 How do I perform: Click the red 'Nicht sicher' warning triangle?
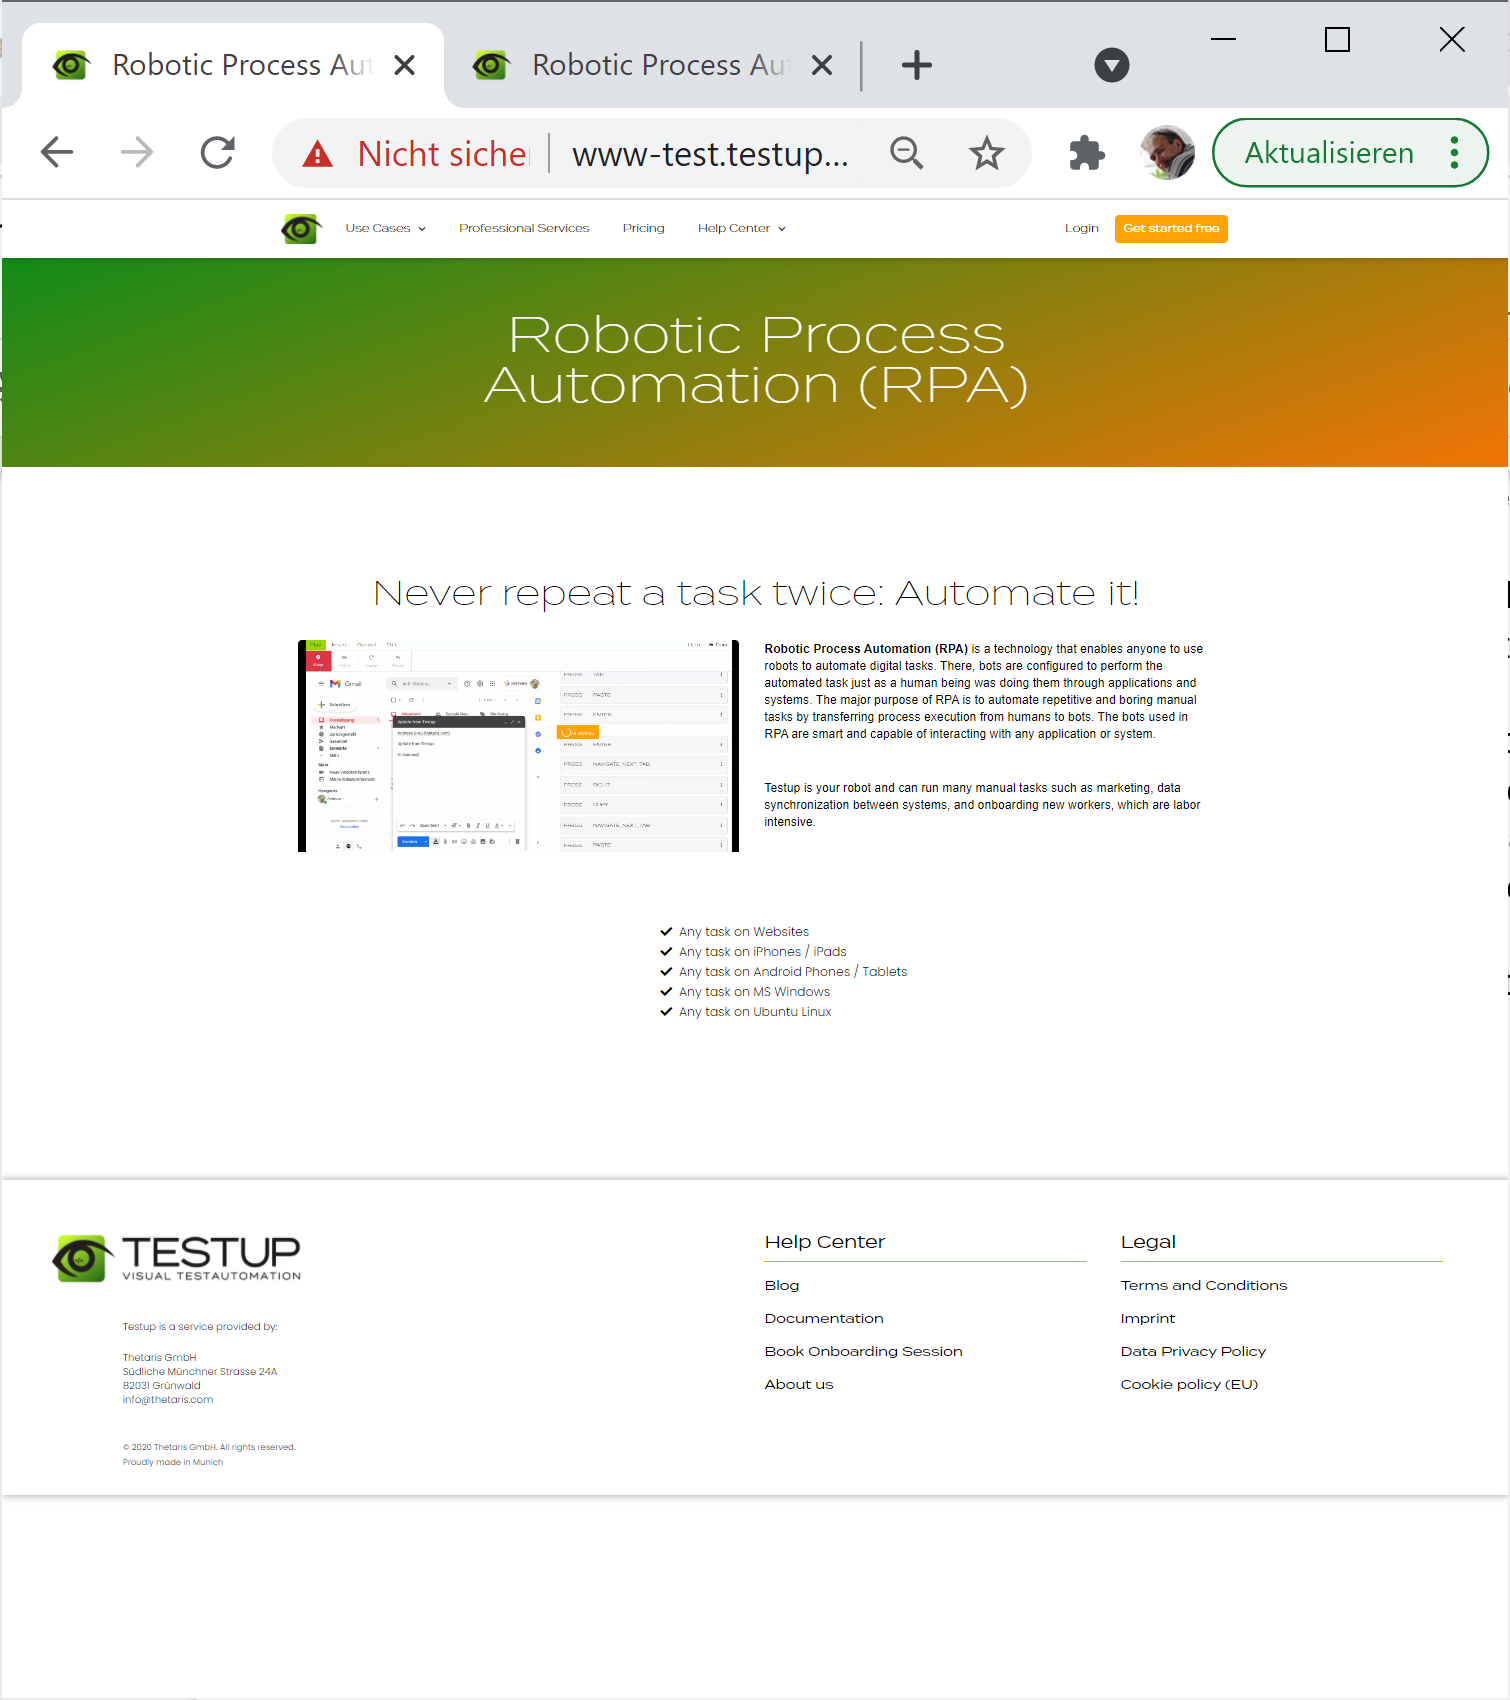318,154
